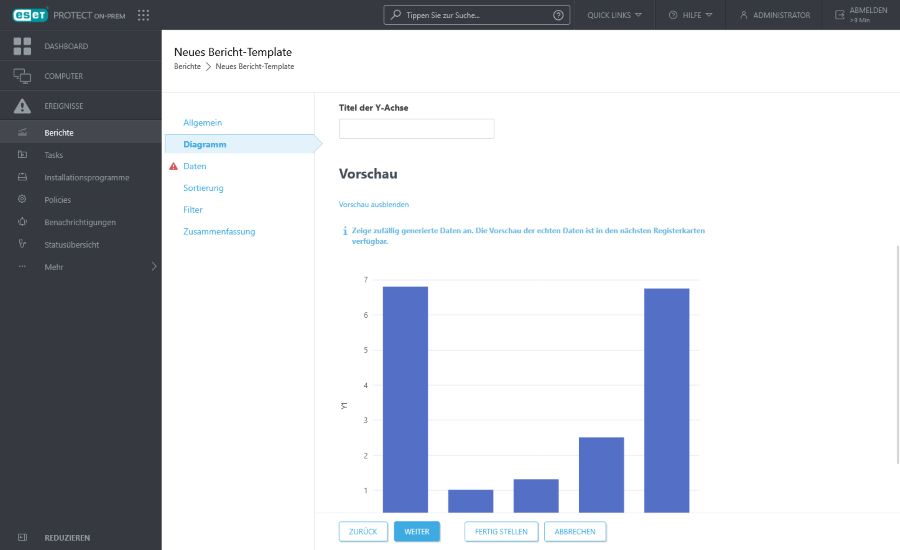The image size is (900, 550).
Task: Go to the Zusammenfassung step
Action: pos(219,231)
